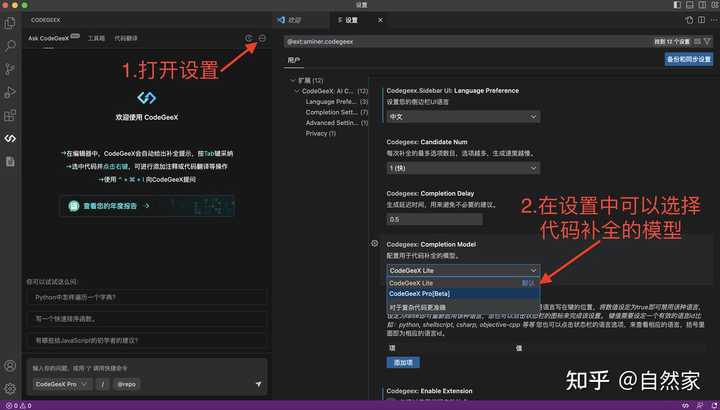Toggle panel layout icon in title bar
The width and height of the screenshot is (720, 410).
point(690,5)
